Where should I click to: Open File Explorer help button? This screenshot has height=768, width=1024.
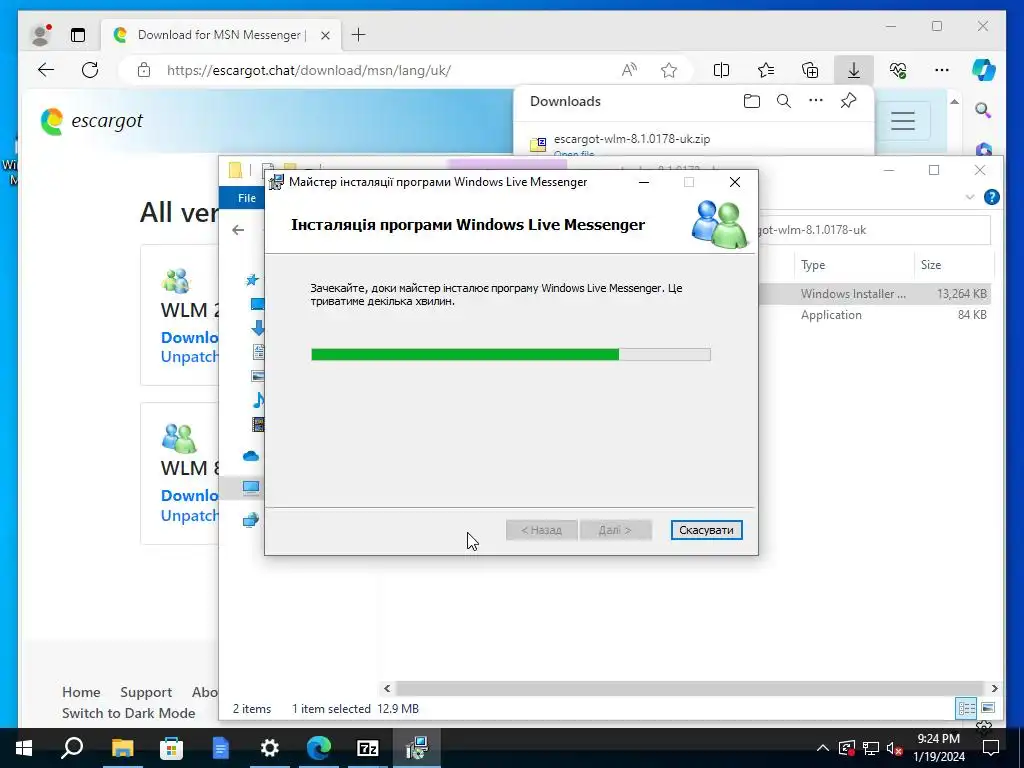click(x=991, y=197)
